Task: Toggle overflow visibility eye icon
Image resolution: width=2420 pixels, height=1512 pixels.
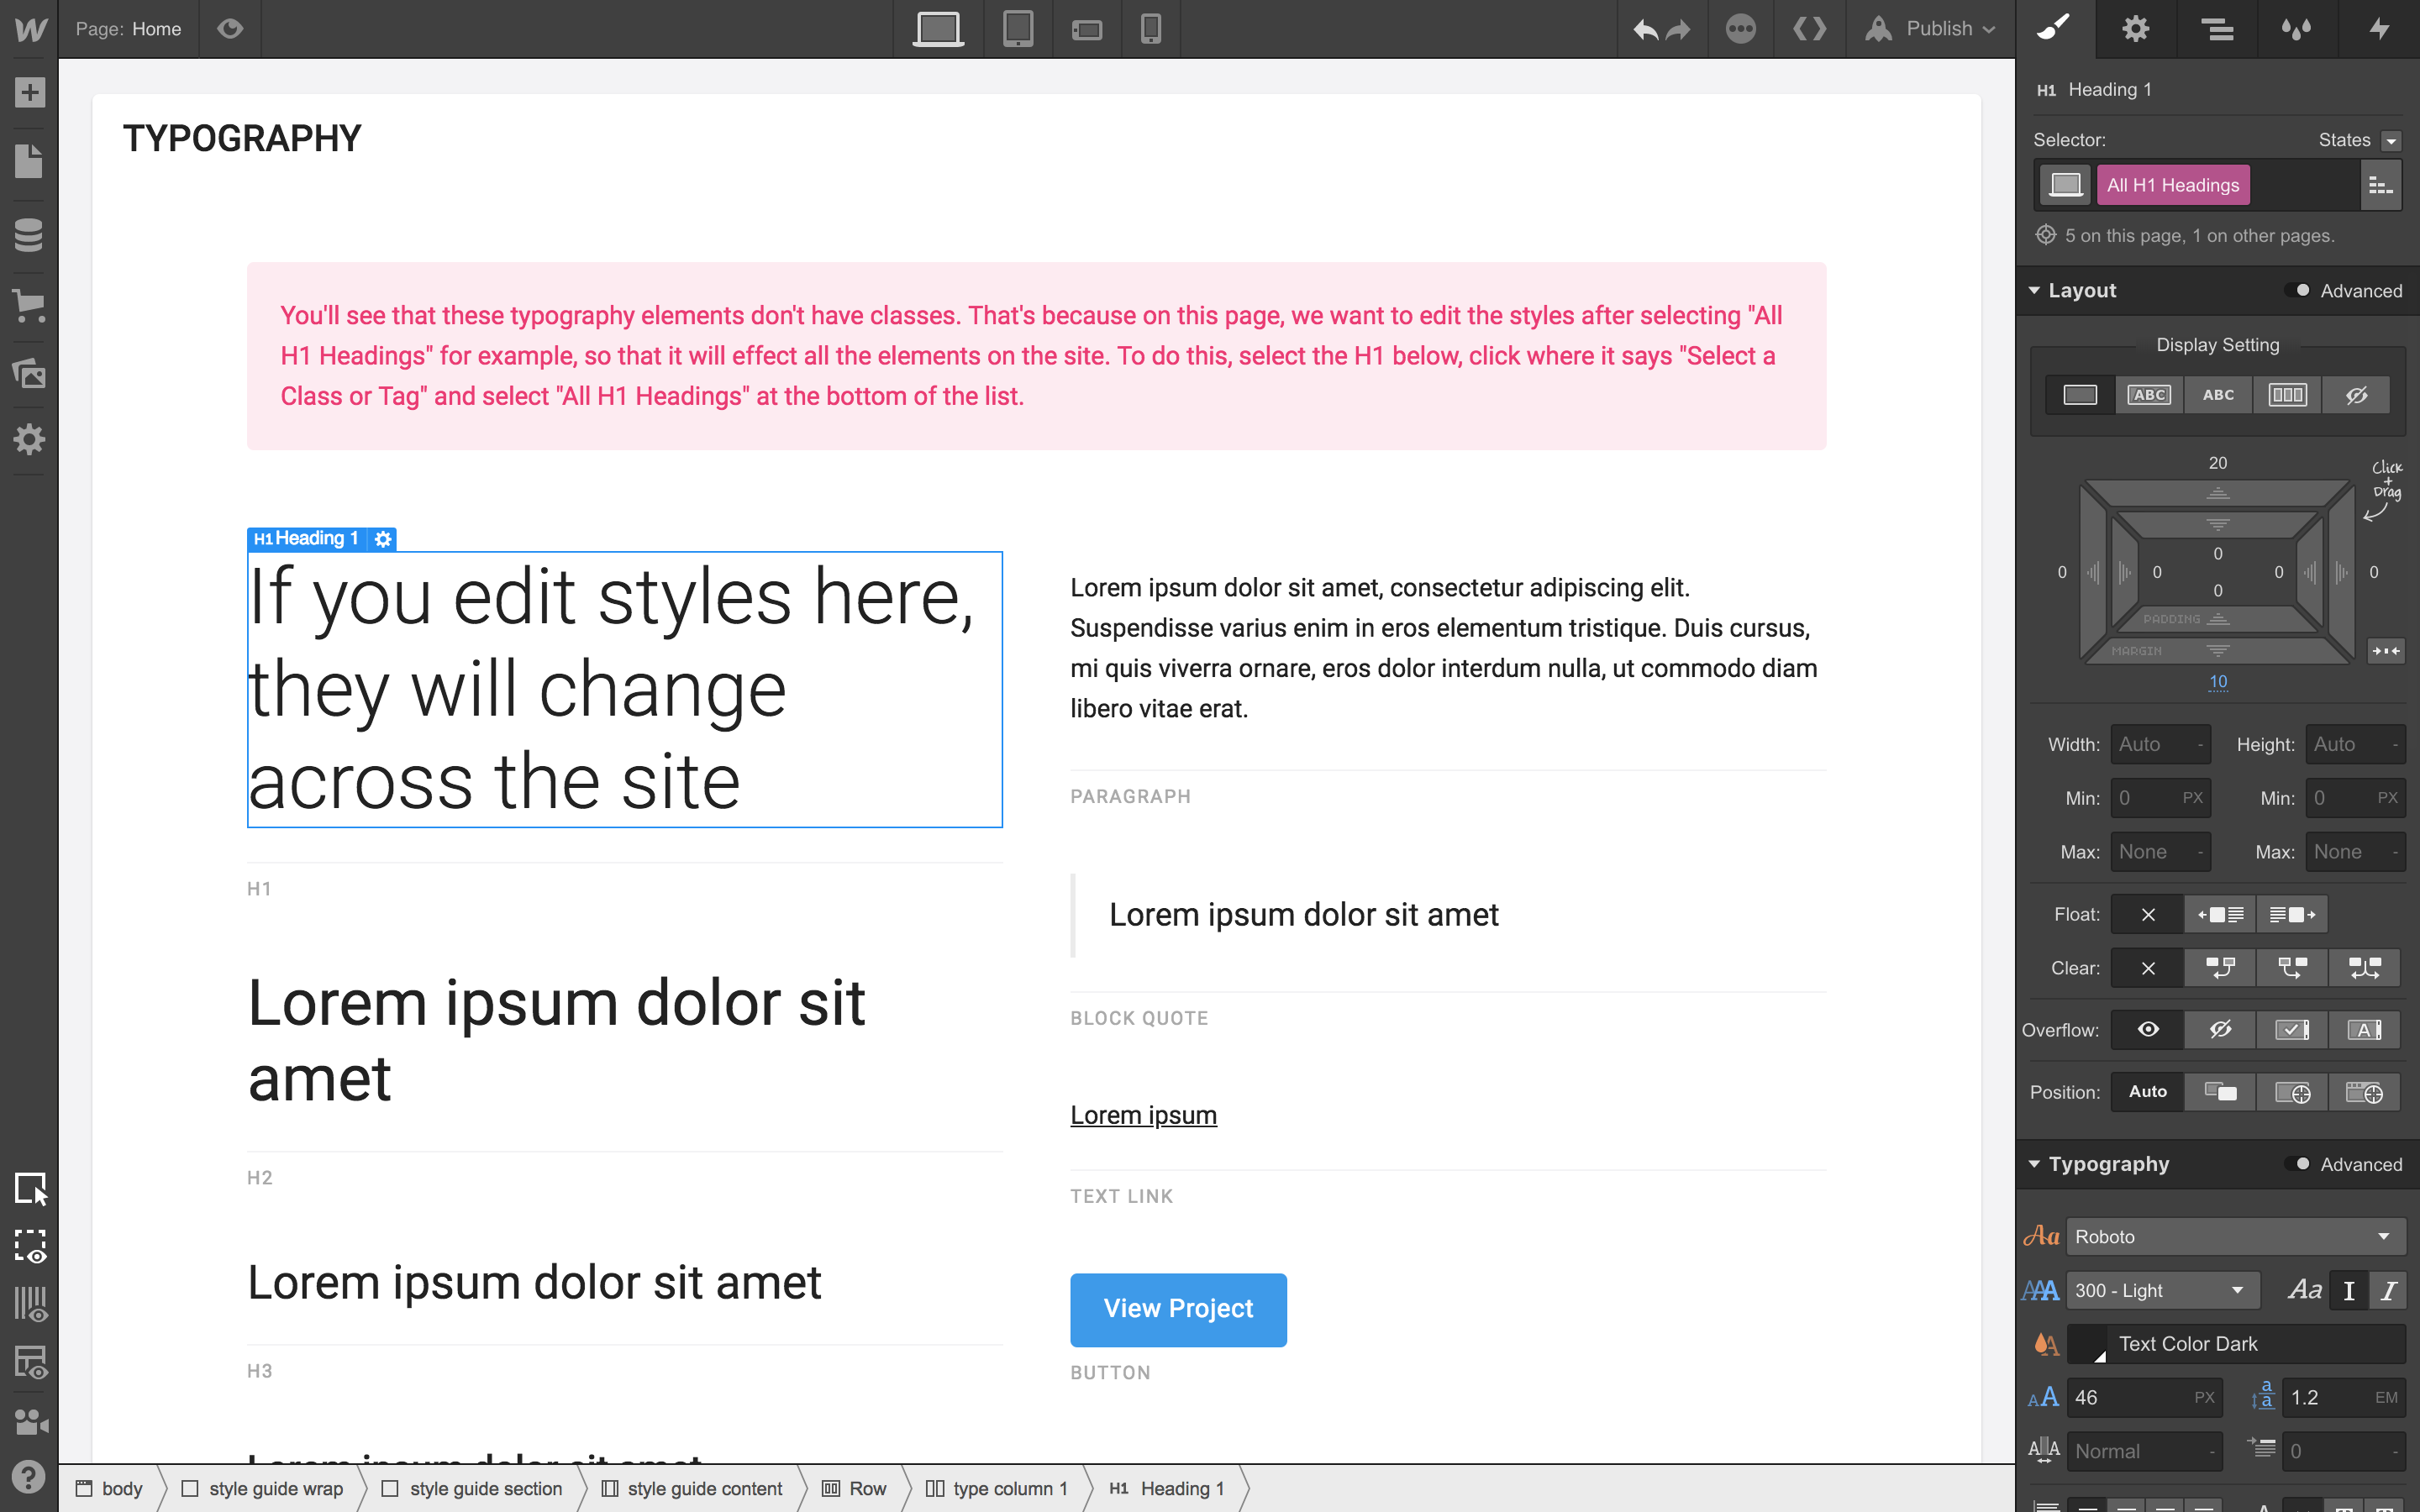Action: (2146, 1030)
